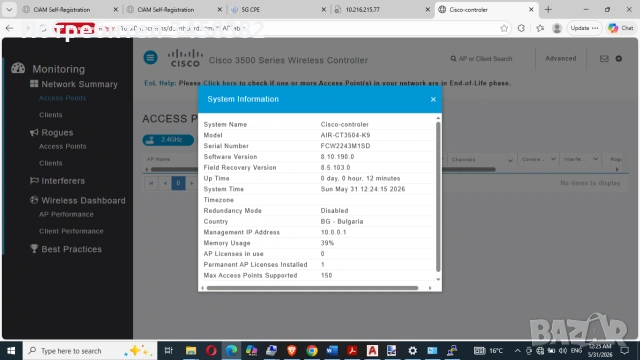Toggle the 2.4GHz band button
Image resolution: width=640 pixels, height=360 pixels.
[x=168, y=140]
